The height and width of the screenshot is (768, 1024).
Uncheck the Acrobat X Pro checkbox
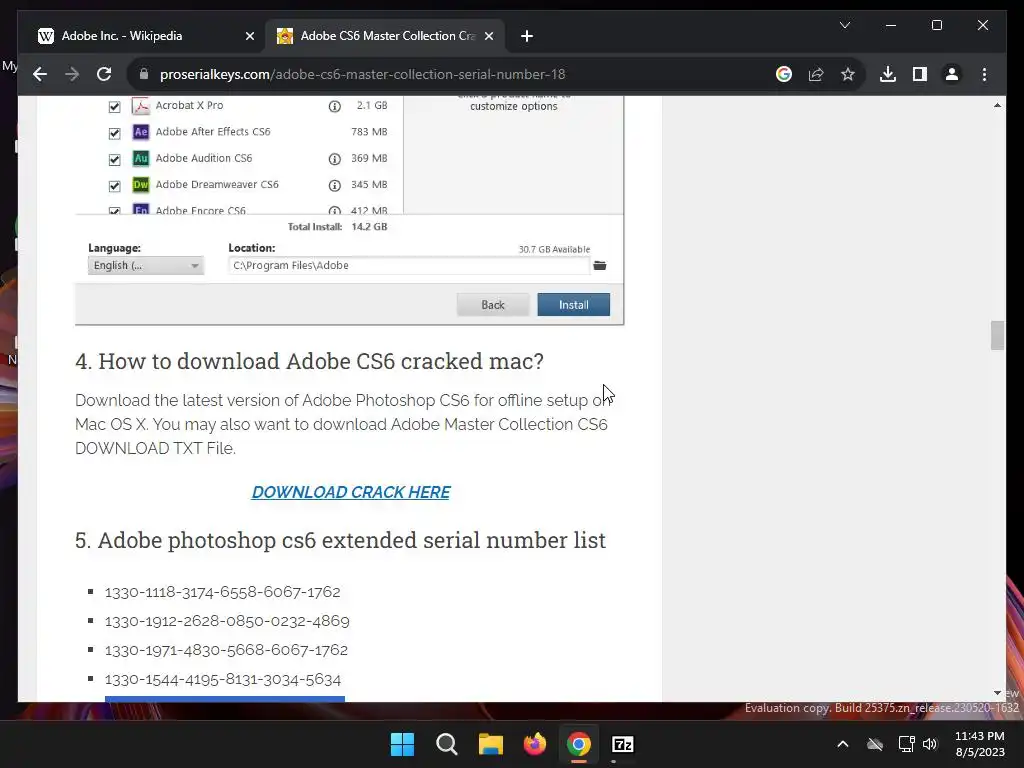pos(114,106)
